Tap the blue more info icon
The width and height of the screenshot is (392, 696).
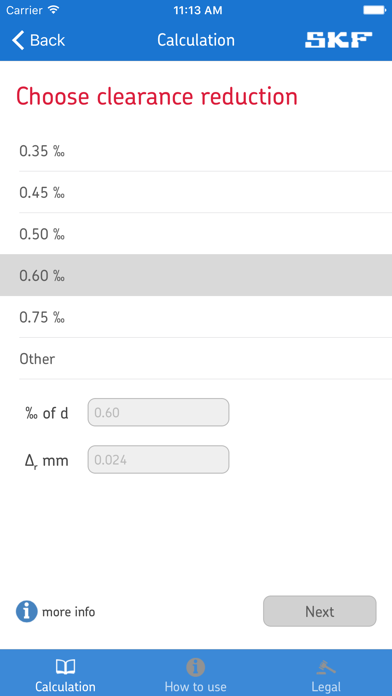(27, 612)
